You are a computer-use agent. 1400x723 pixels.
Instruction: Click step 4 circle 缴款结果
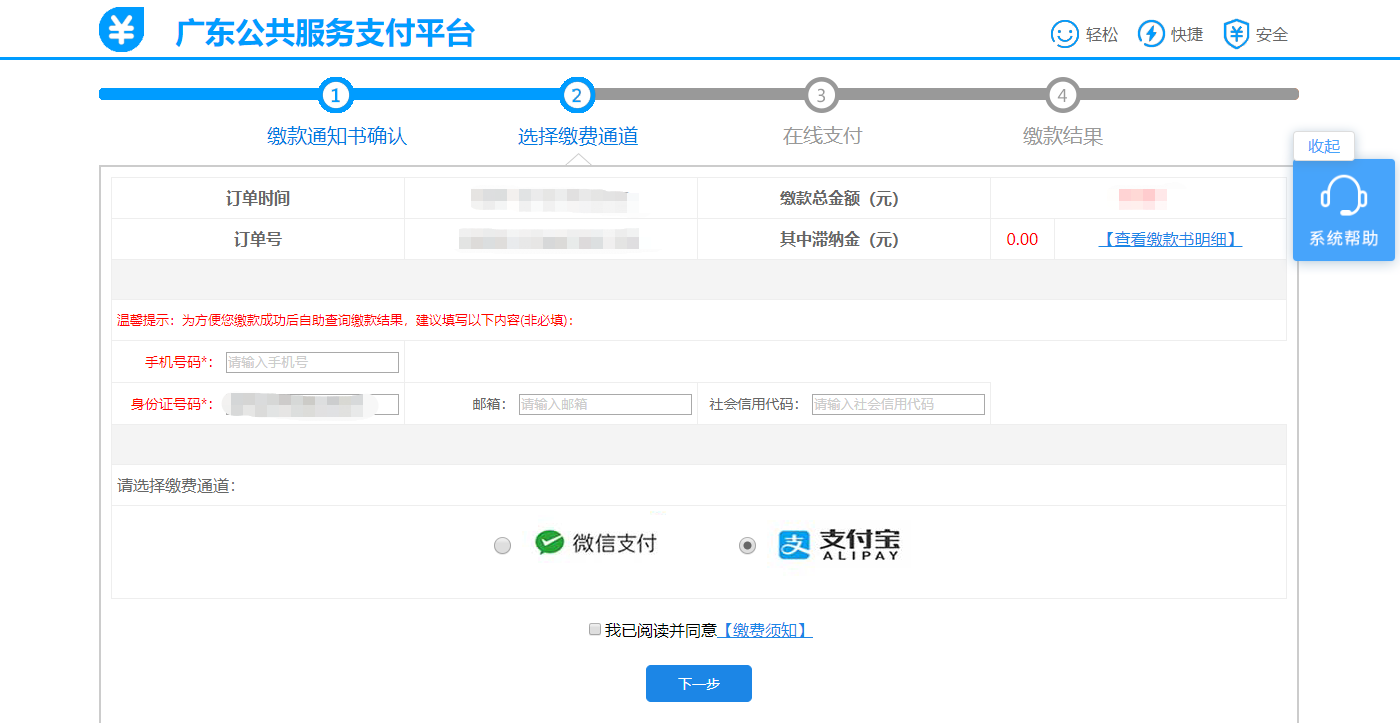(1062, 96)
